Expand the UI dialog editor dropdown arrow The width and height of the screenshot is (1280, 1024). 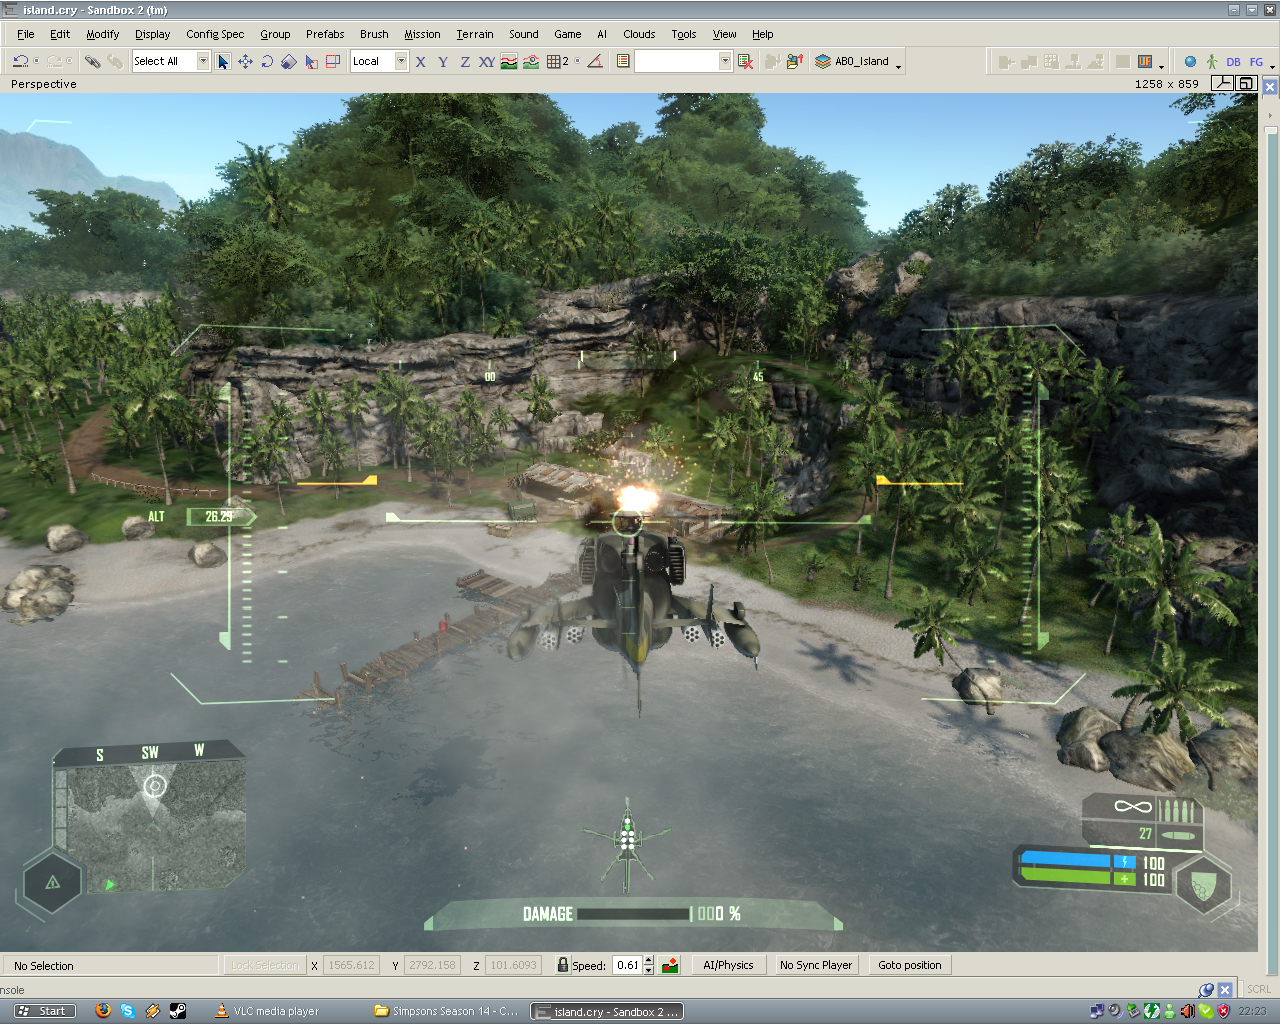tap(1161, 66)
